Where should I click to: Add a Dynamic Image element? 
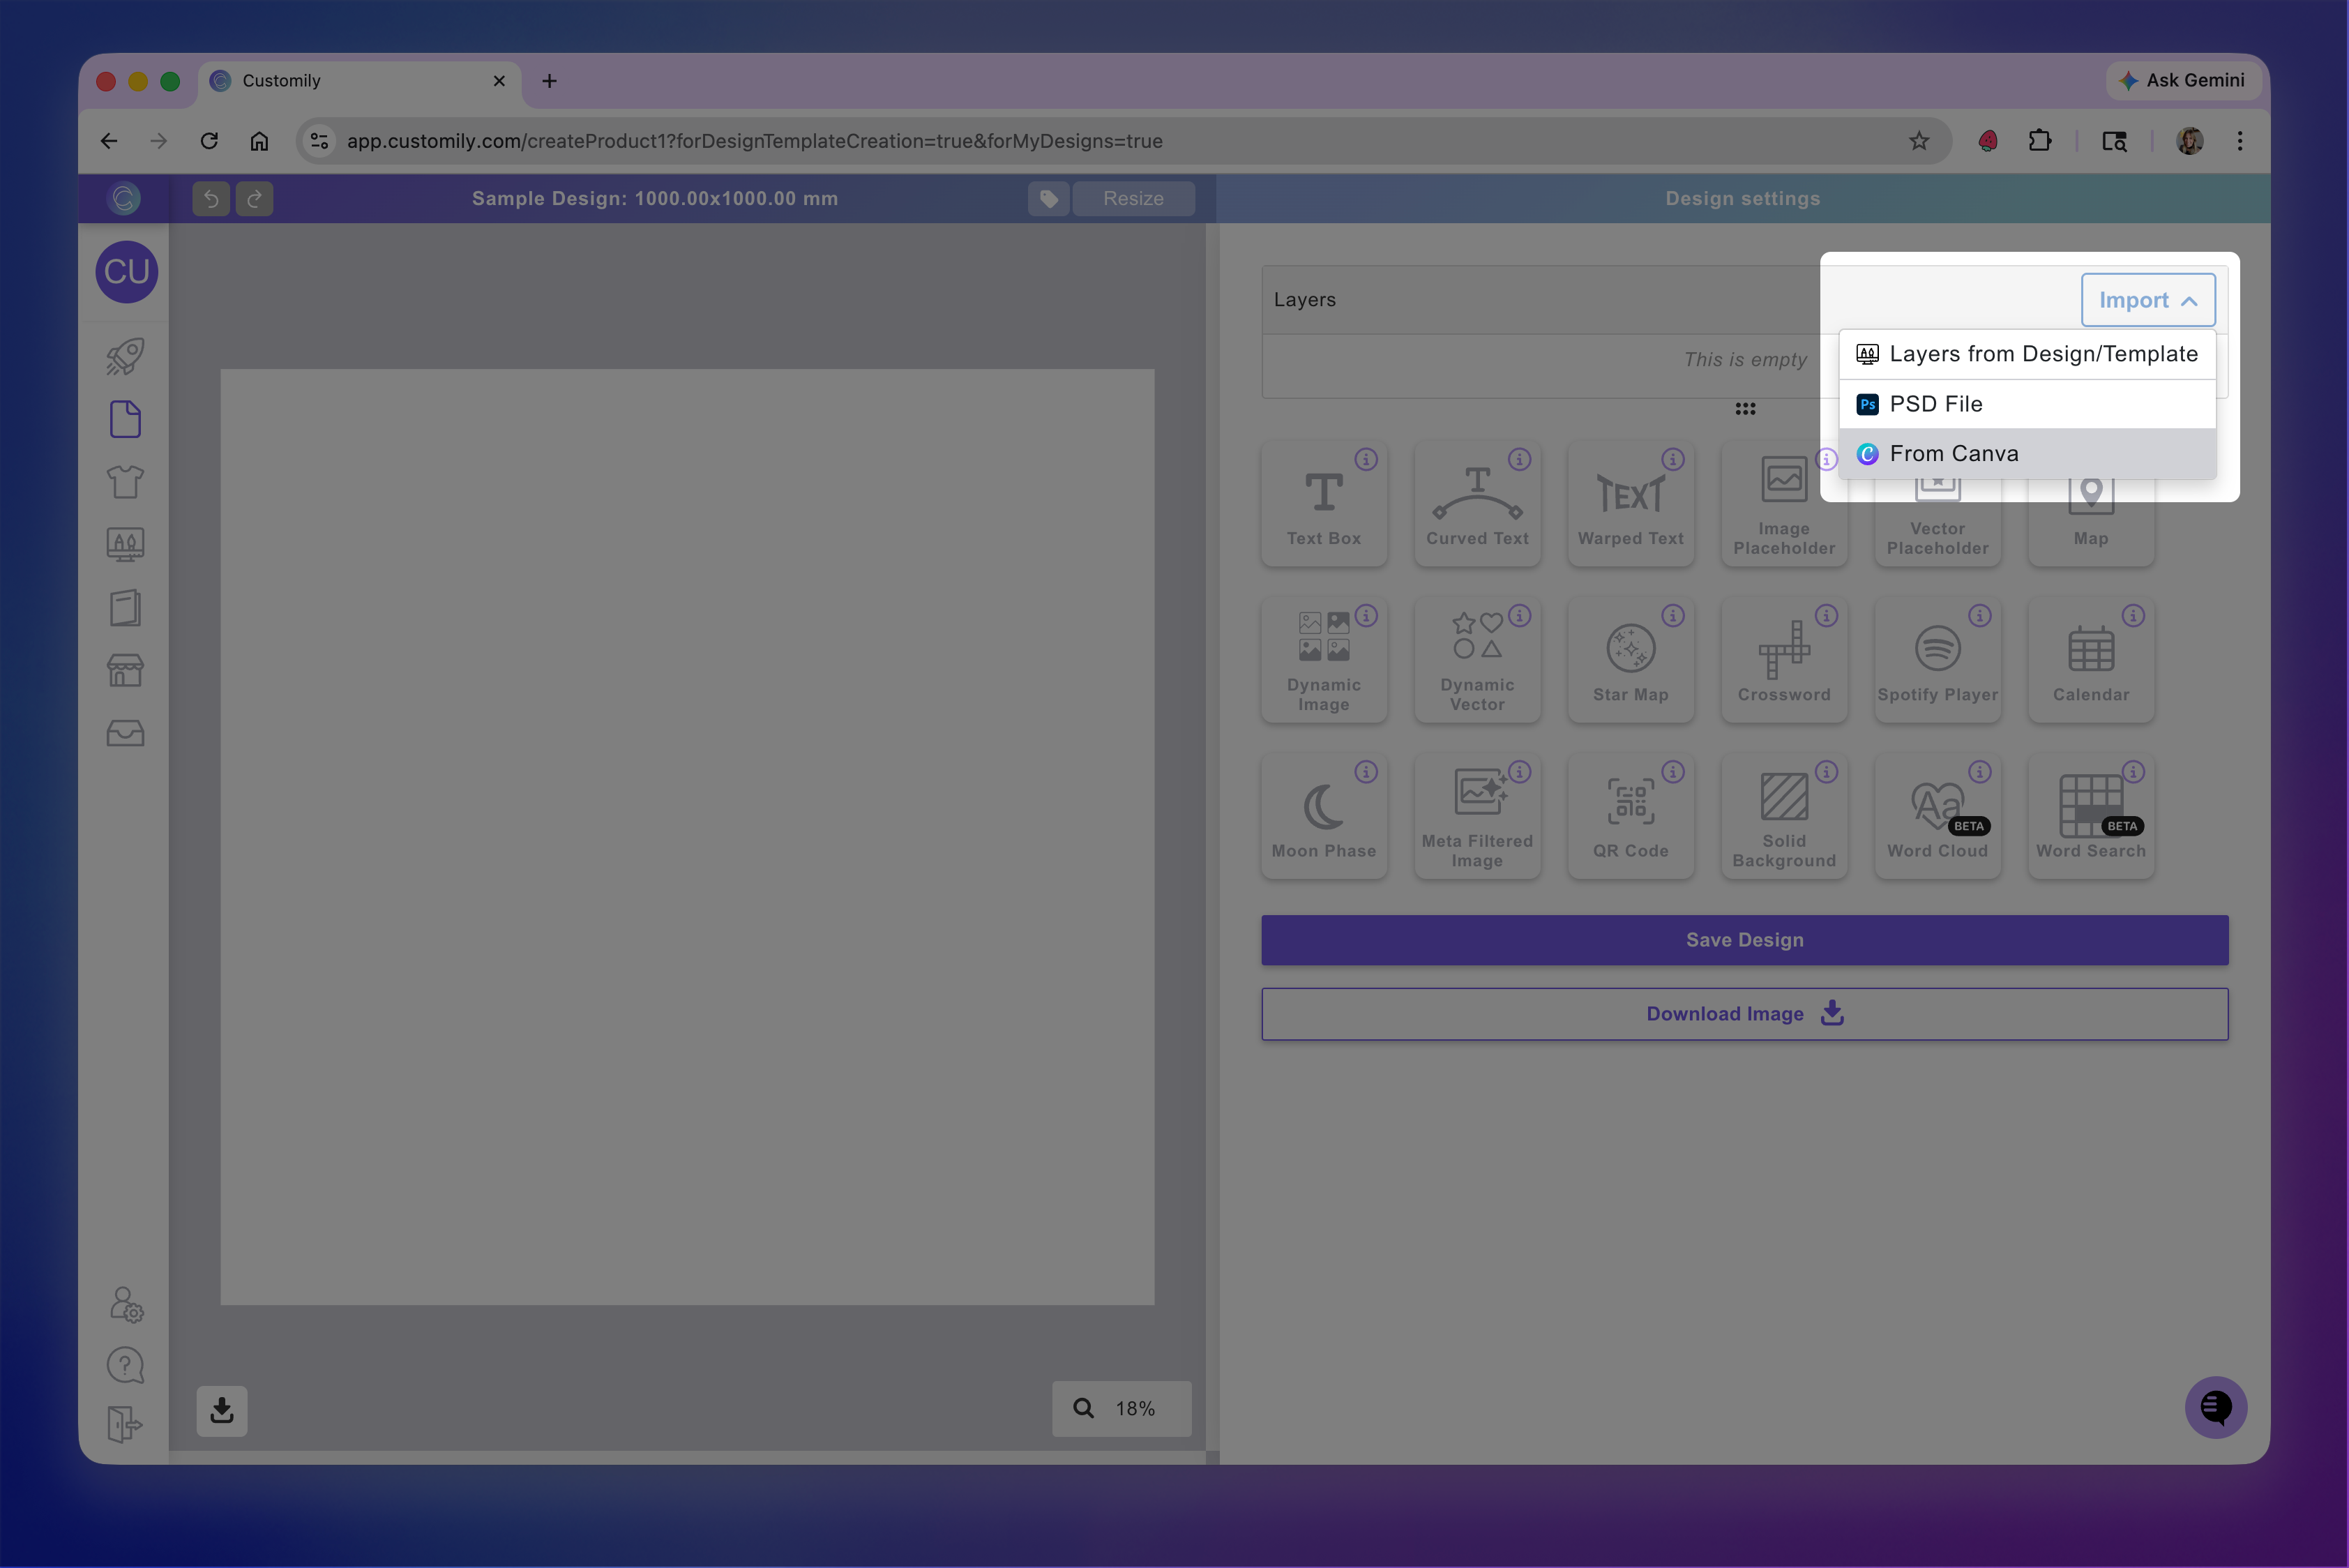pos(1323,661)
